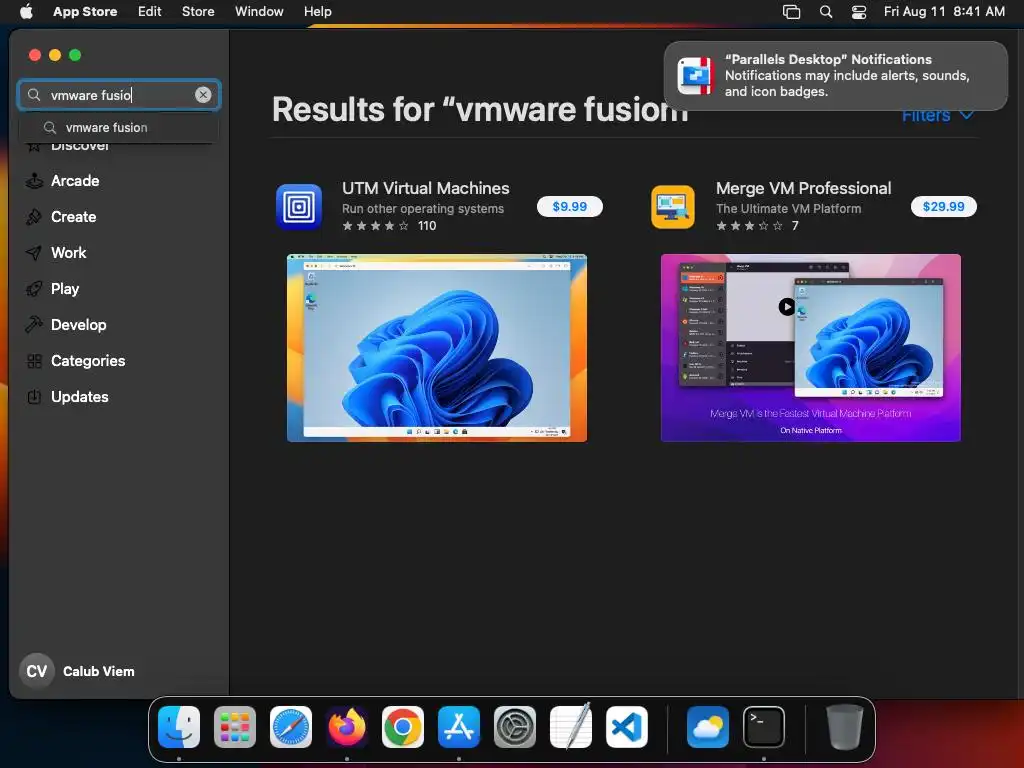Image resolution: width=1024 pixels, height=768 pixels.
Task: Click the Parallels Desktop notification banner
Action: coord(836,76)
